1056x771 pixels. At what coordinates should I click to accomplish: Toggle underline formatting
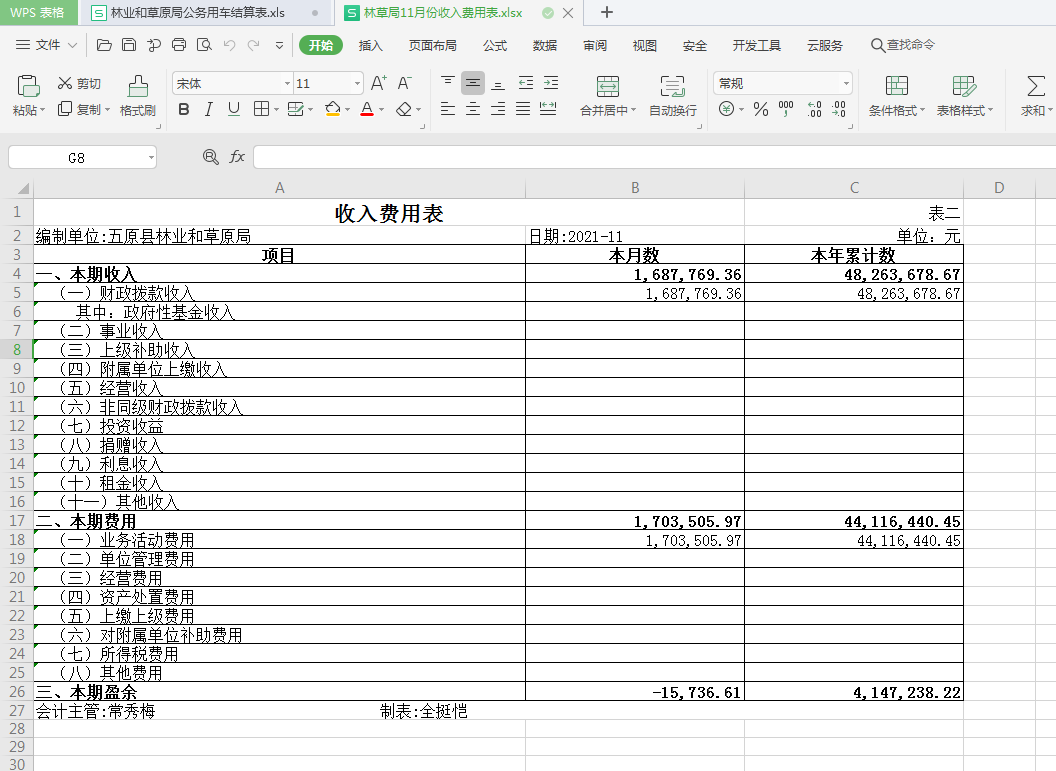pos(234,109)
